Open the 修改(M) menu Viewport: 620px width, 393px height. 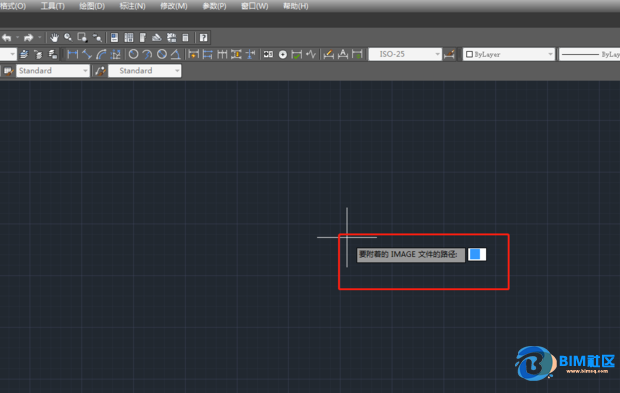[174, 6]
